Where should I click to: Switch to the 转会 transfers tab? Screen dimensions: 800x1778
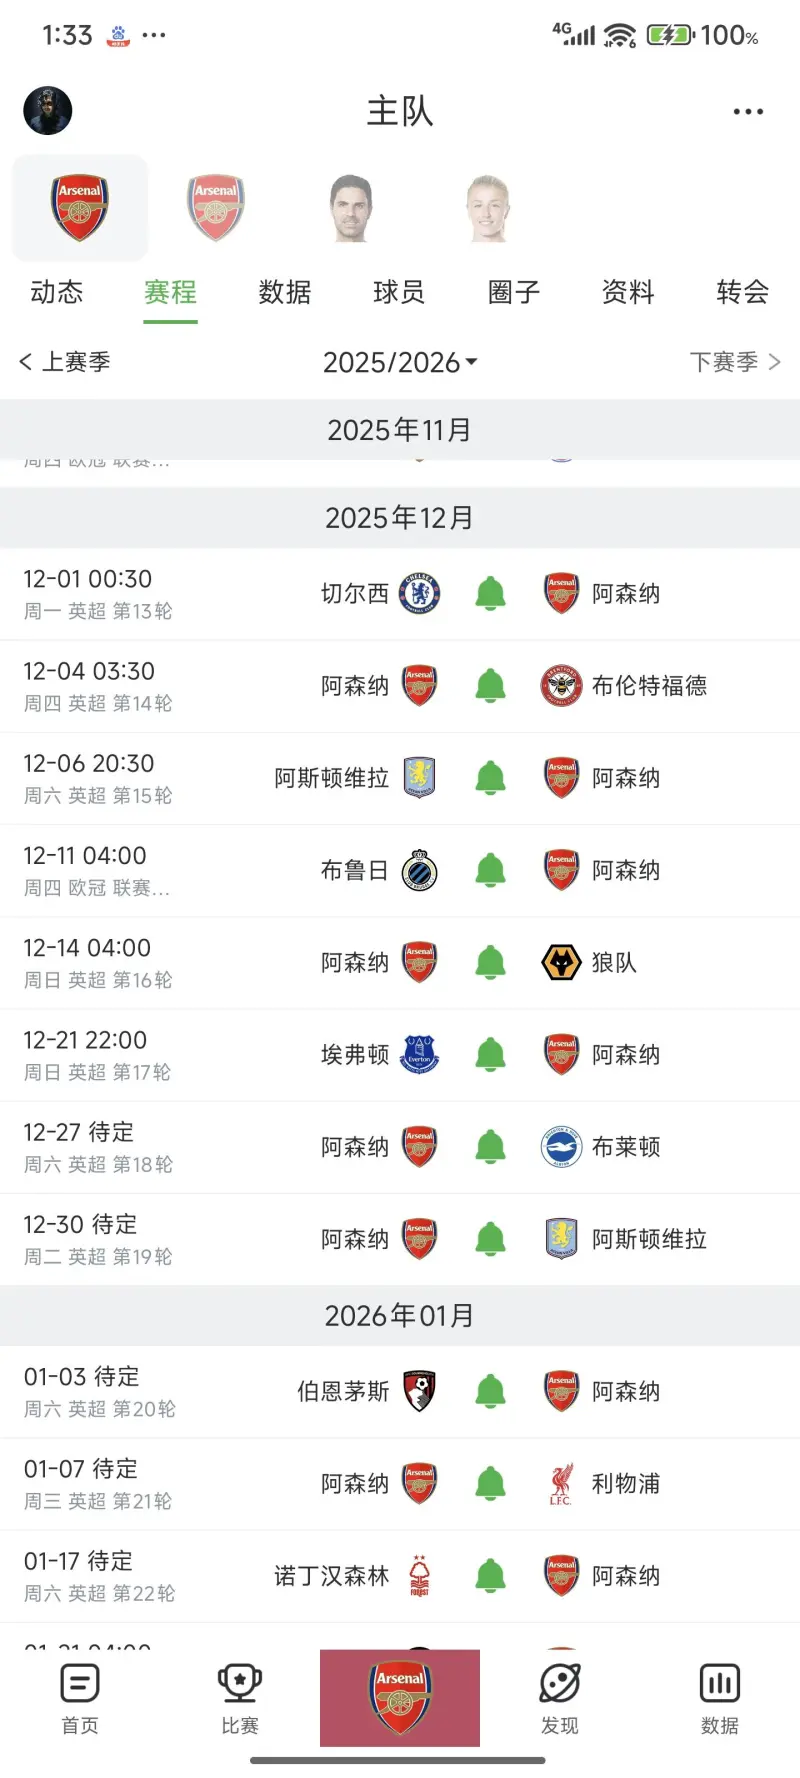(x=742, y=292)
